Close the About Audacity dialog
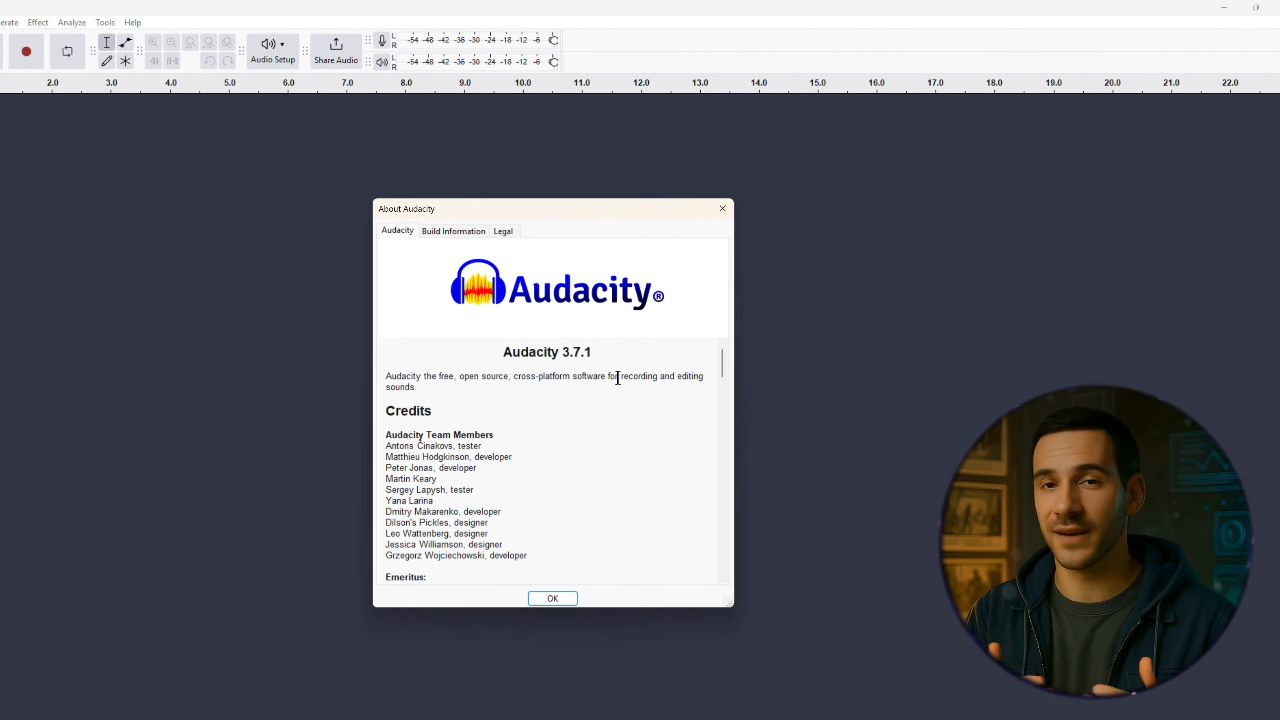Viewport: 1280px width, 720px height. (x=723, y=208)
